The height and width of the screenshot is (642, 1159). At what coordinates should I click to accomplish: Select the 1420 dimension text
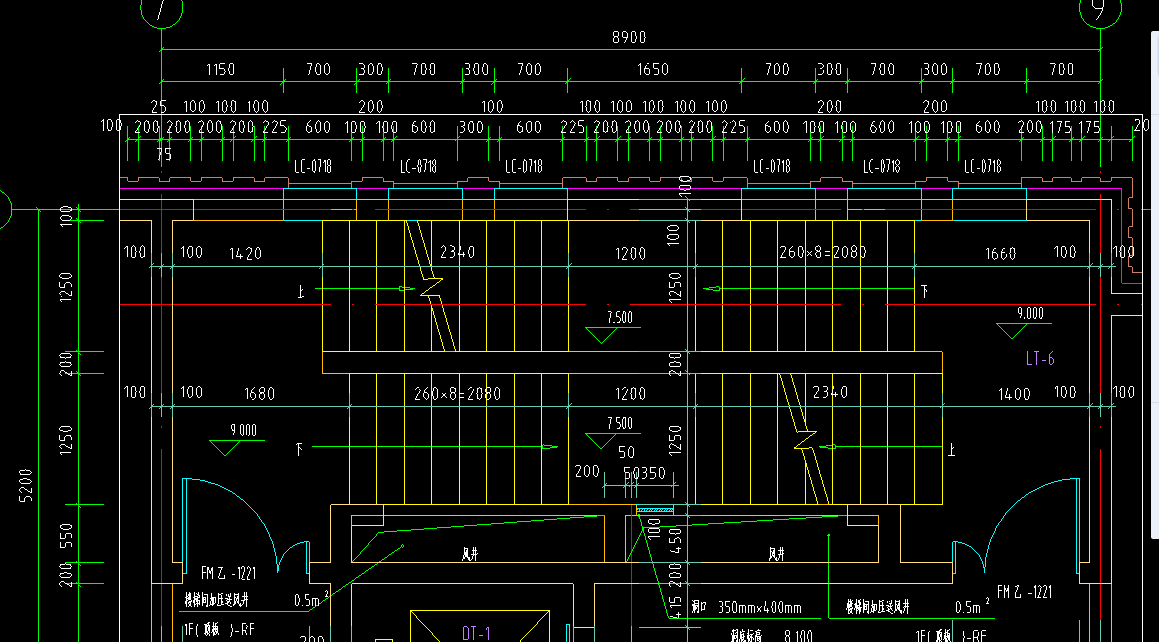pyautogui.click(x=245, y=253)
